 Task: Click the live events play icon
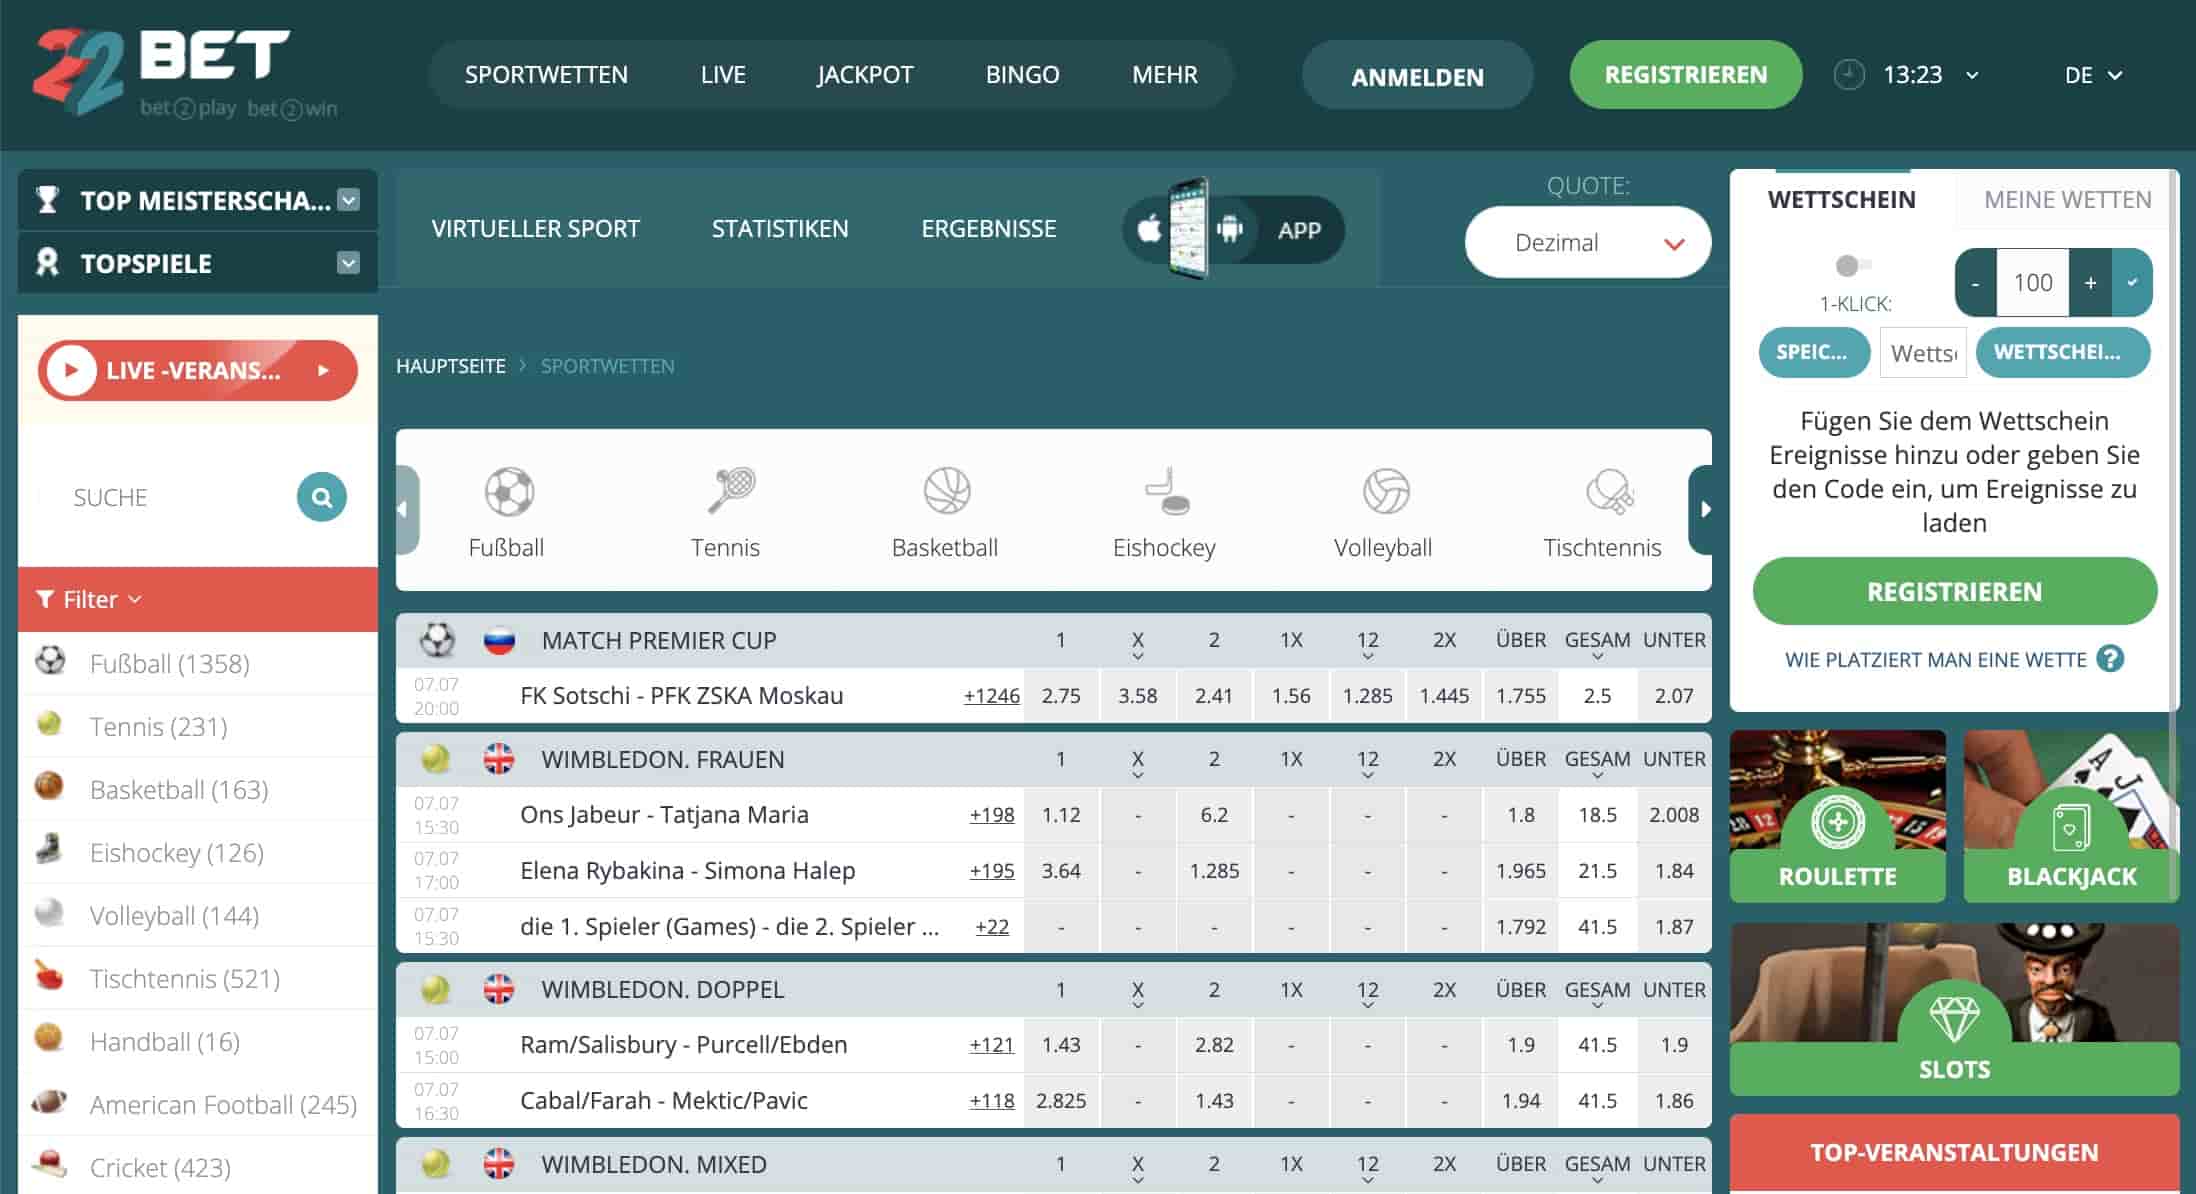[71, 370]
